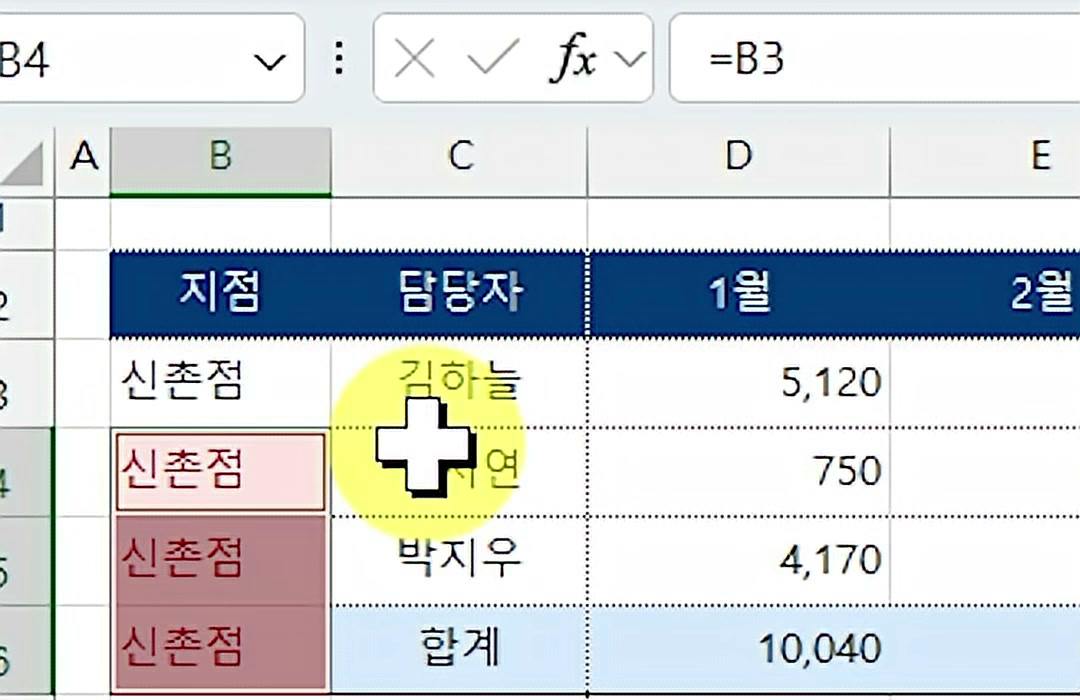Confirm the formula with the checkmark
Screen dimensions: 1080x700
493,56
